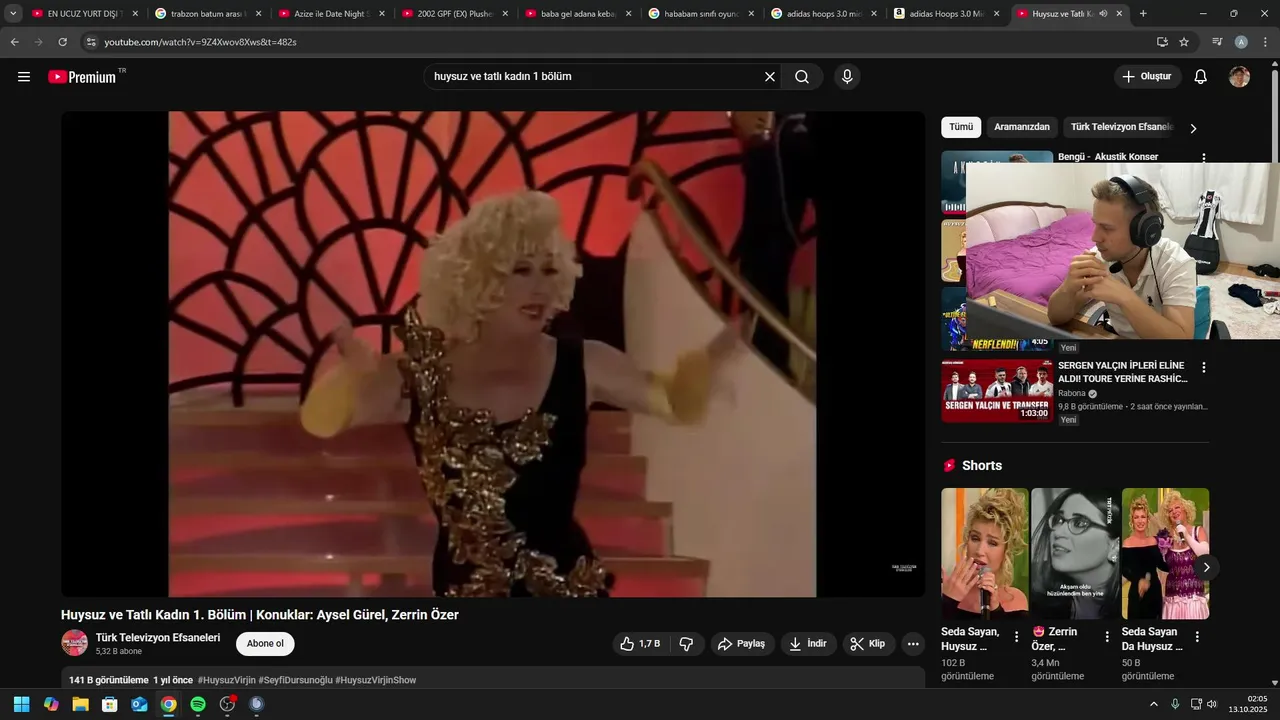1280x720 pixels.
Task: Open File Explorer from the taskbar
Action: pyautogui.click(x=81, y=704)
